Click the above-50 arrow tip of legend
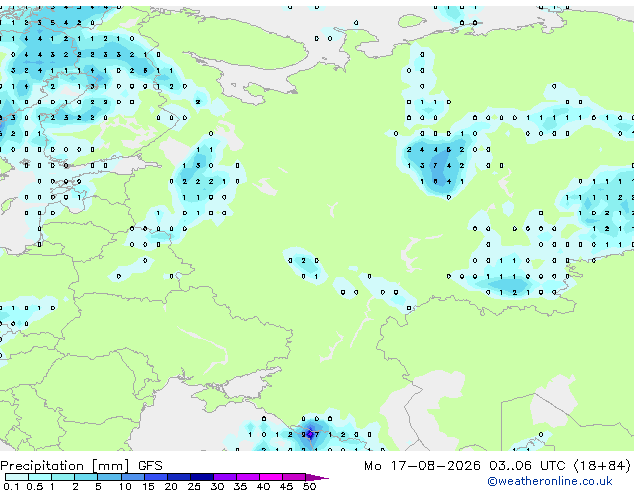The width and height of the screenshot is (634, 490). pyautogui.click(x=317, y=477)
